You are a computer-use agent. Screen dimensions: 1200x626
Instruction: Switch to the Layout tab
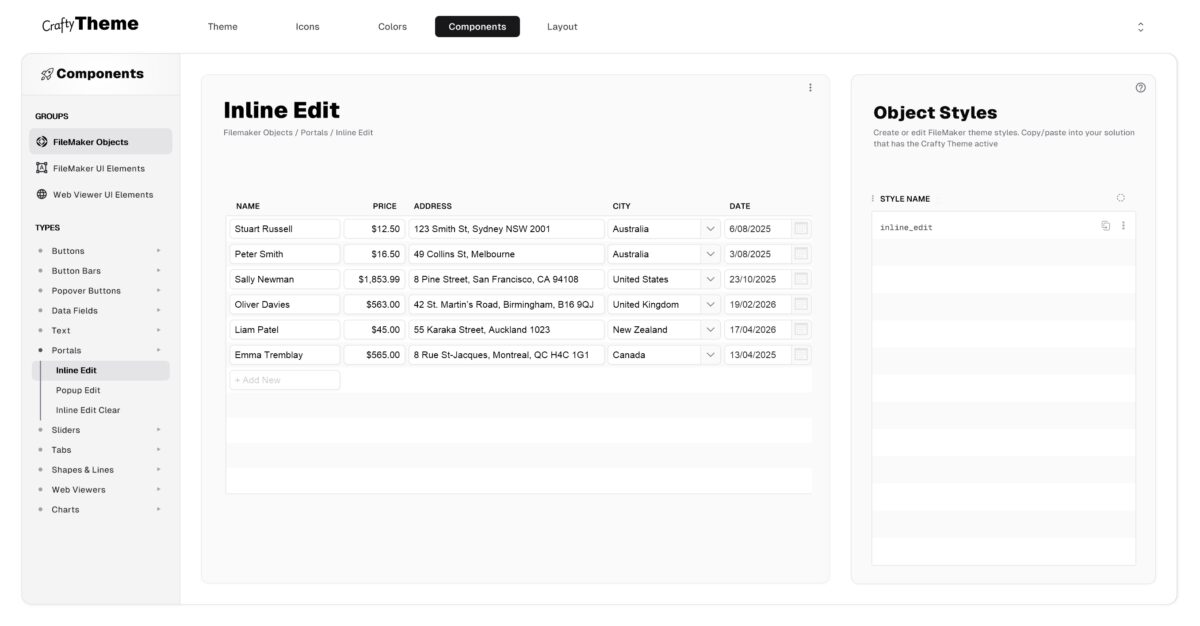562,27
